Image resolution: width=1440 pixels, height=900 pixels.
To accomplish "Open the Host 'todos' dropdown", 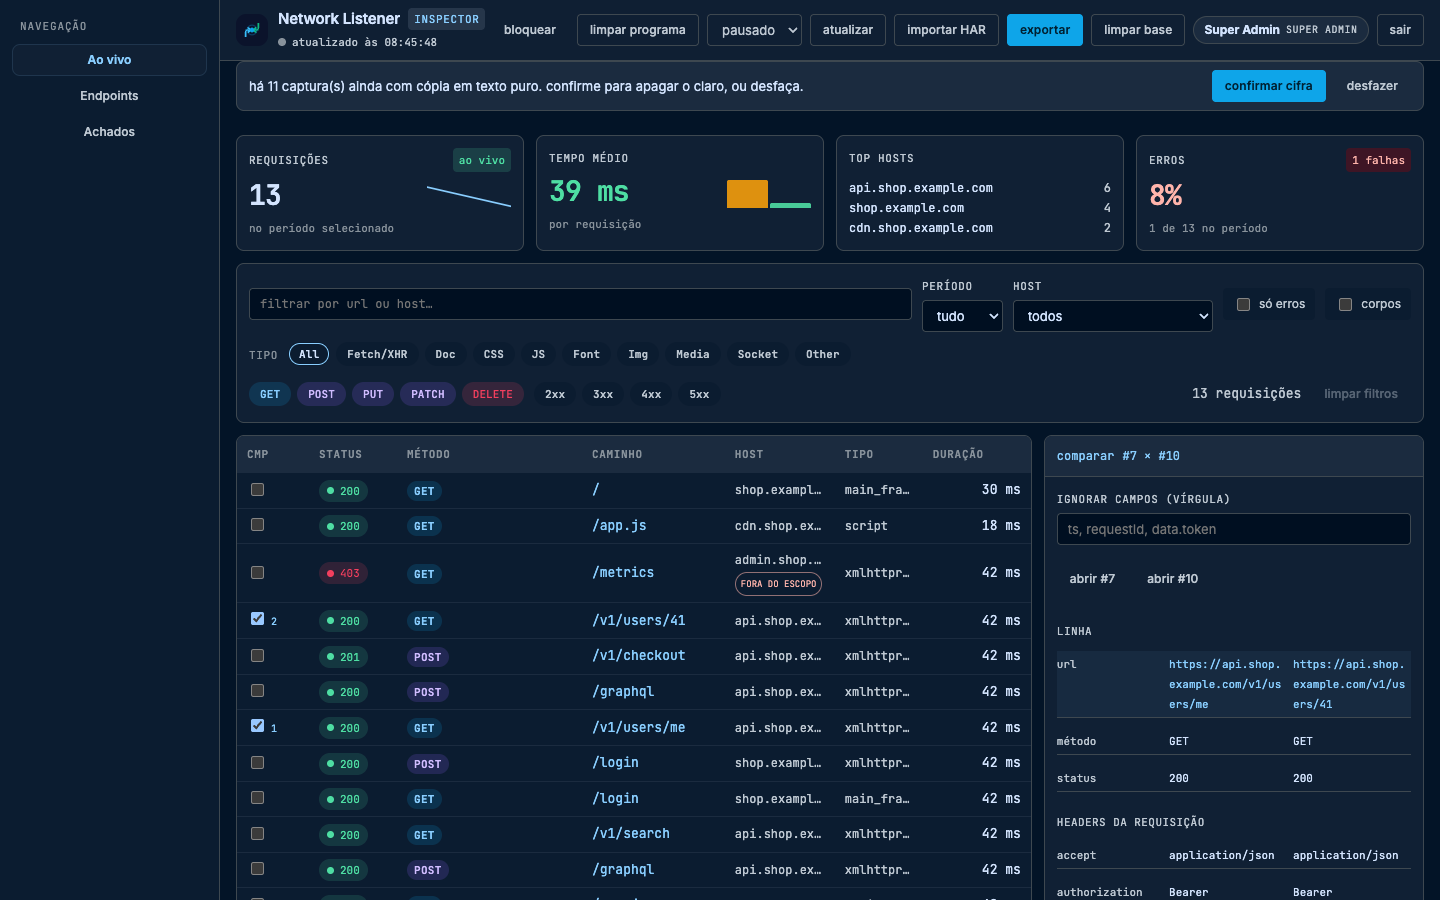I will click(x=1113, y=316).
